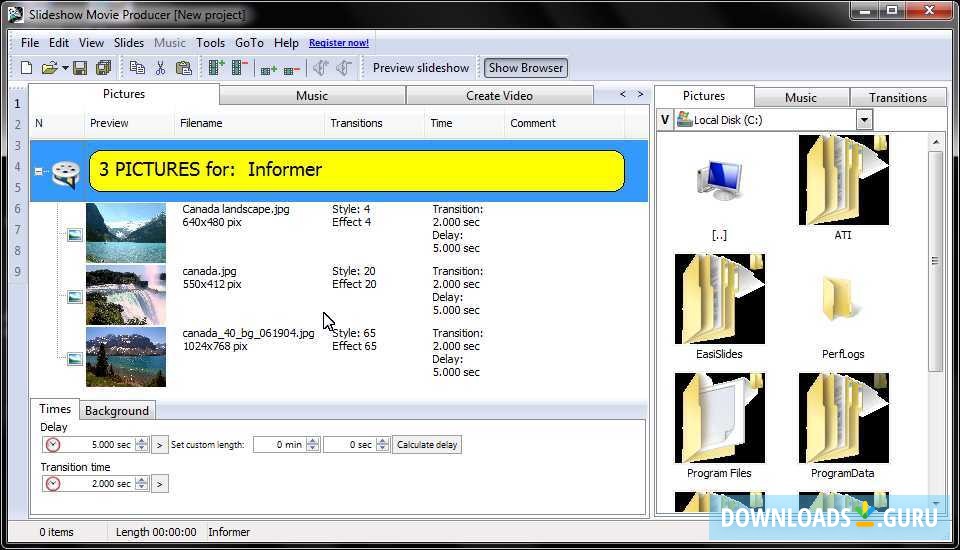The image size is (960, 550).
Task: Select the canada.jpg waterfall preview thumbnail
Action: [x=126, y=295]
